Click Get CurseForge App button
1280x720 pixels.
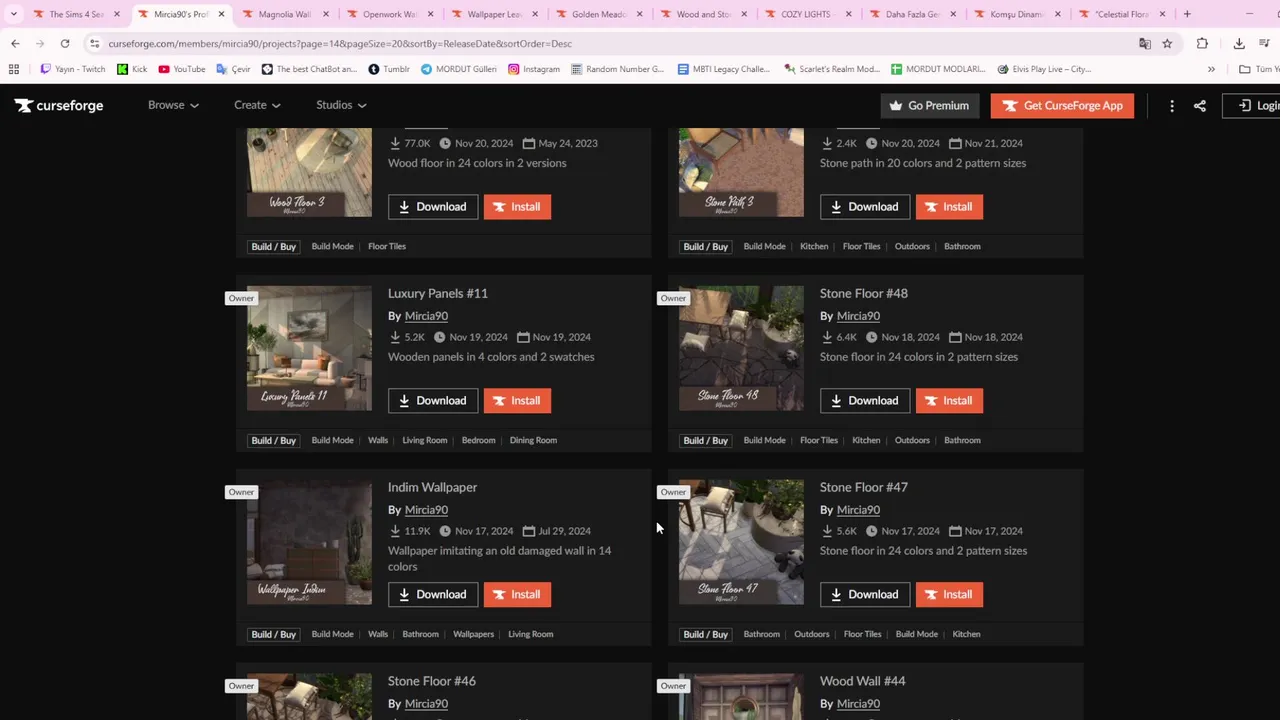[1062, 105]
